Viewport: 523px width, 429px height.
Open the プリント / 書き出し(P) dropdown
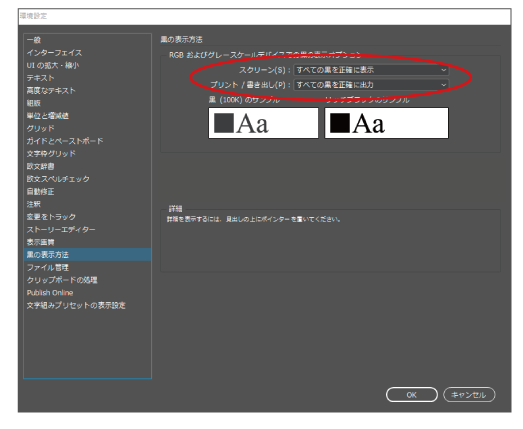click(371, 85)
